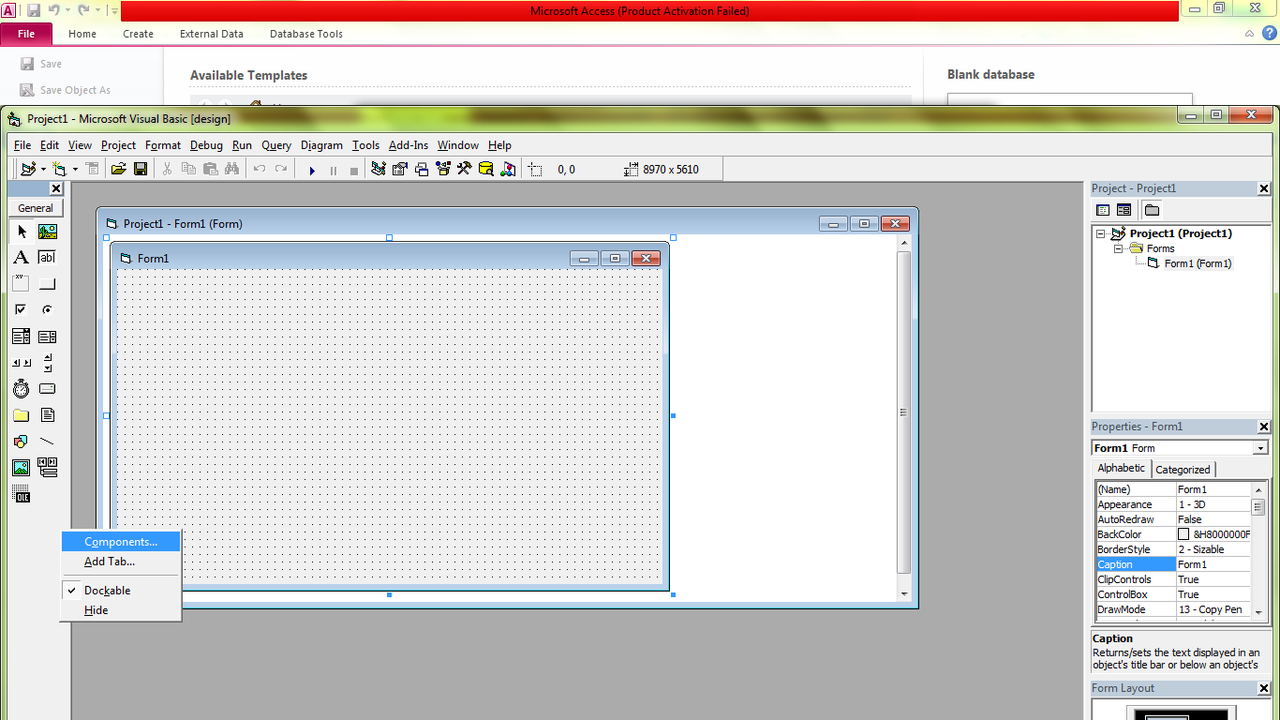
Task: Open the Form1 object dropdown in Properties
Action: click(x=1260, y=448)
